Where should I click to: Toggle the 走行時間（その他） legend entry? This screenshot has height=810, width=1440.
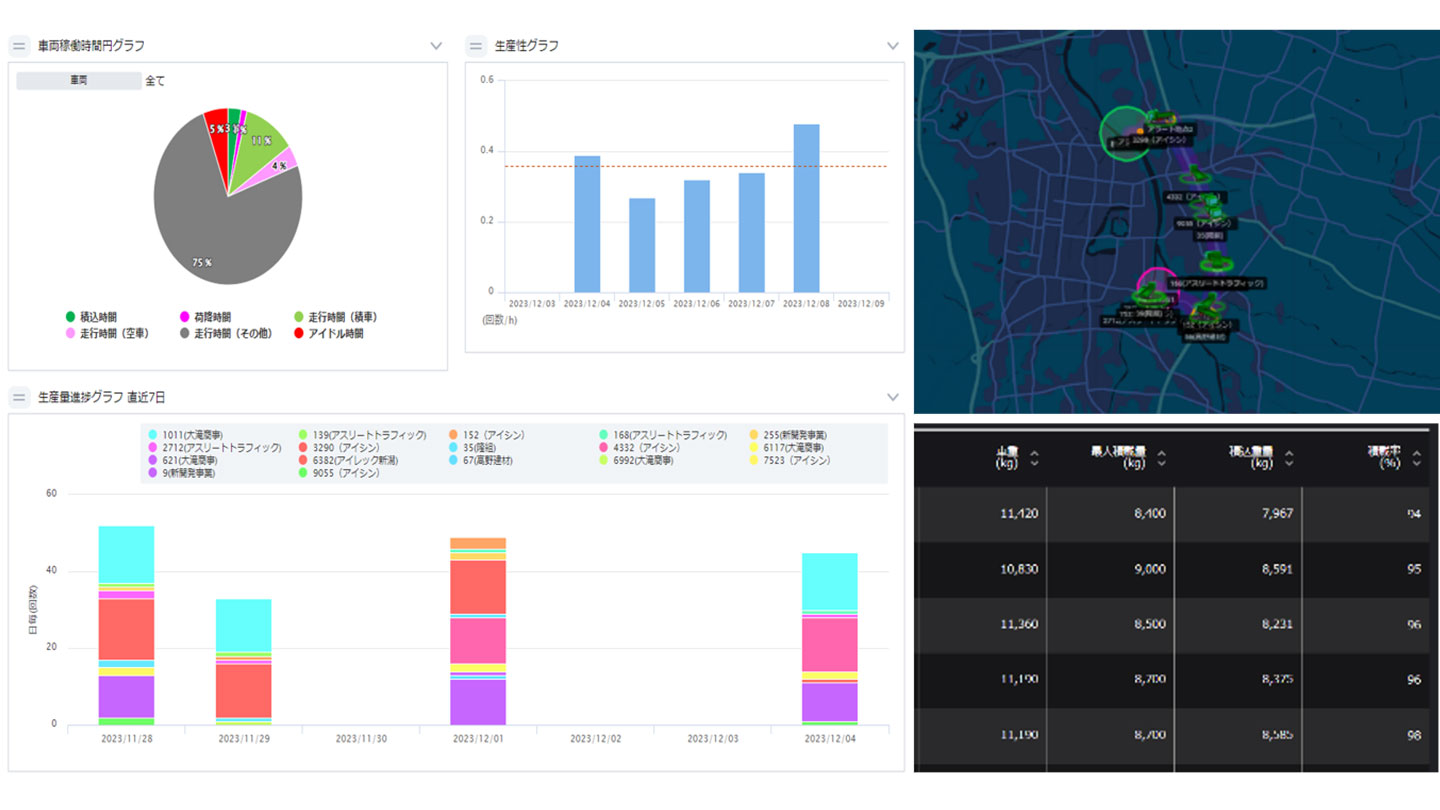[x=227, y=334]
